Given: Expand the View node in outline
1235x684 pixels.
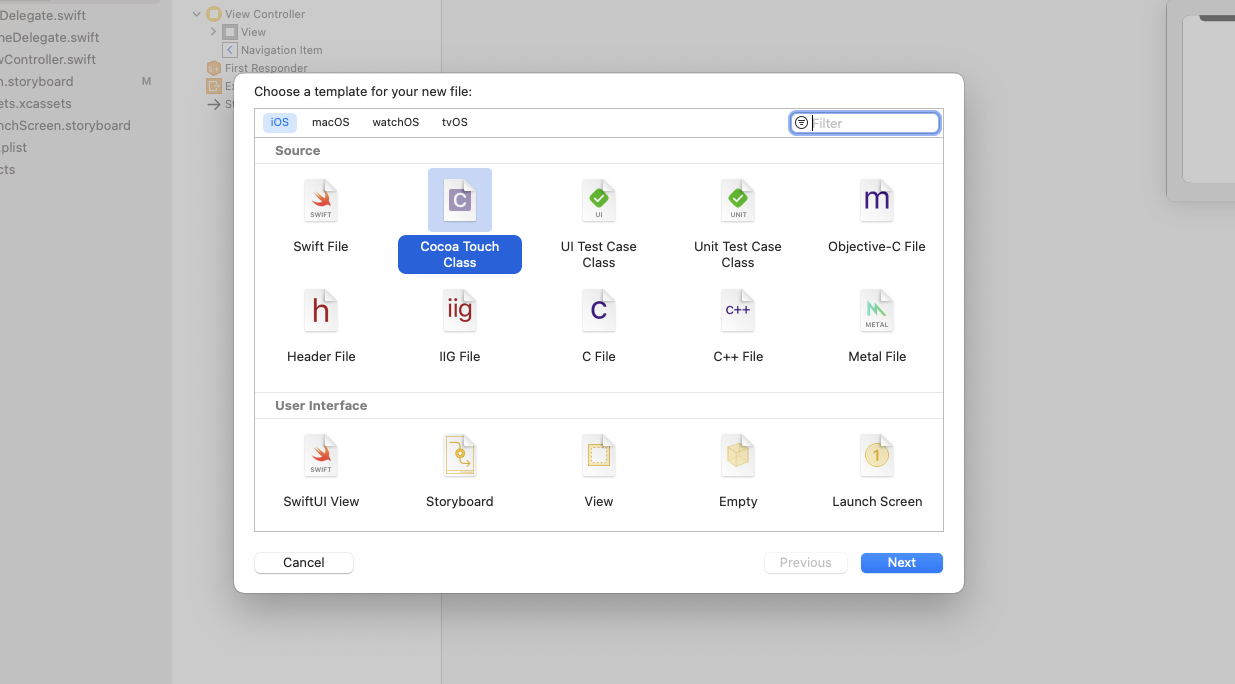Looking at the screenshot, I should [x=213, y=32].
